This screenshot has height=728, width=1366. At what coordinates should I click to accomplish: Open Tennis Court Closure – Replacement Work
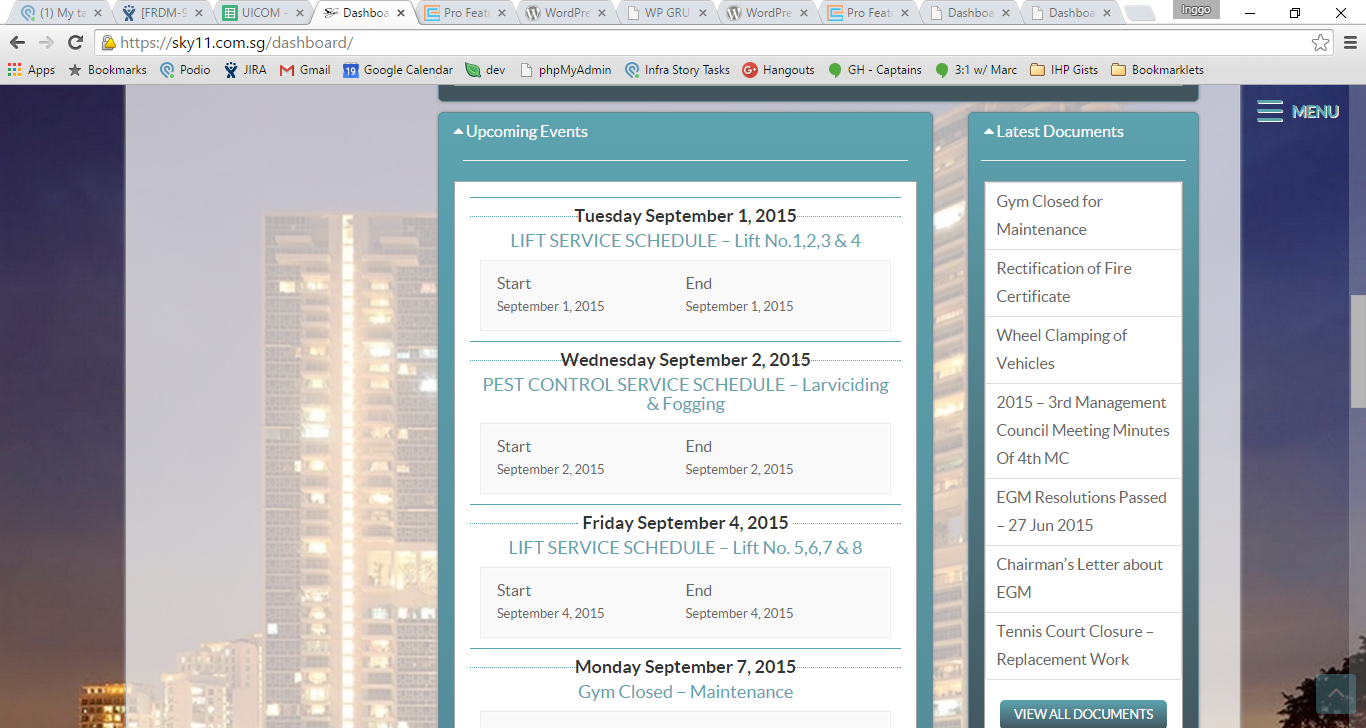tap(1083, 645)
